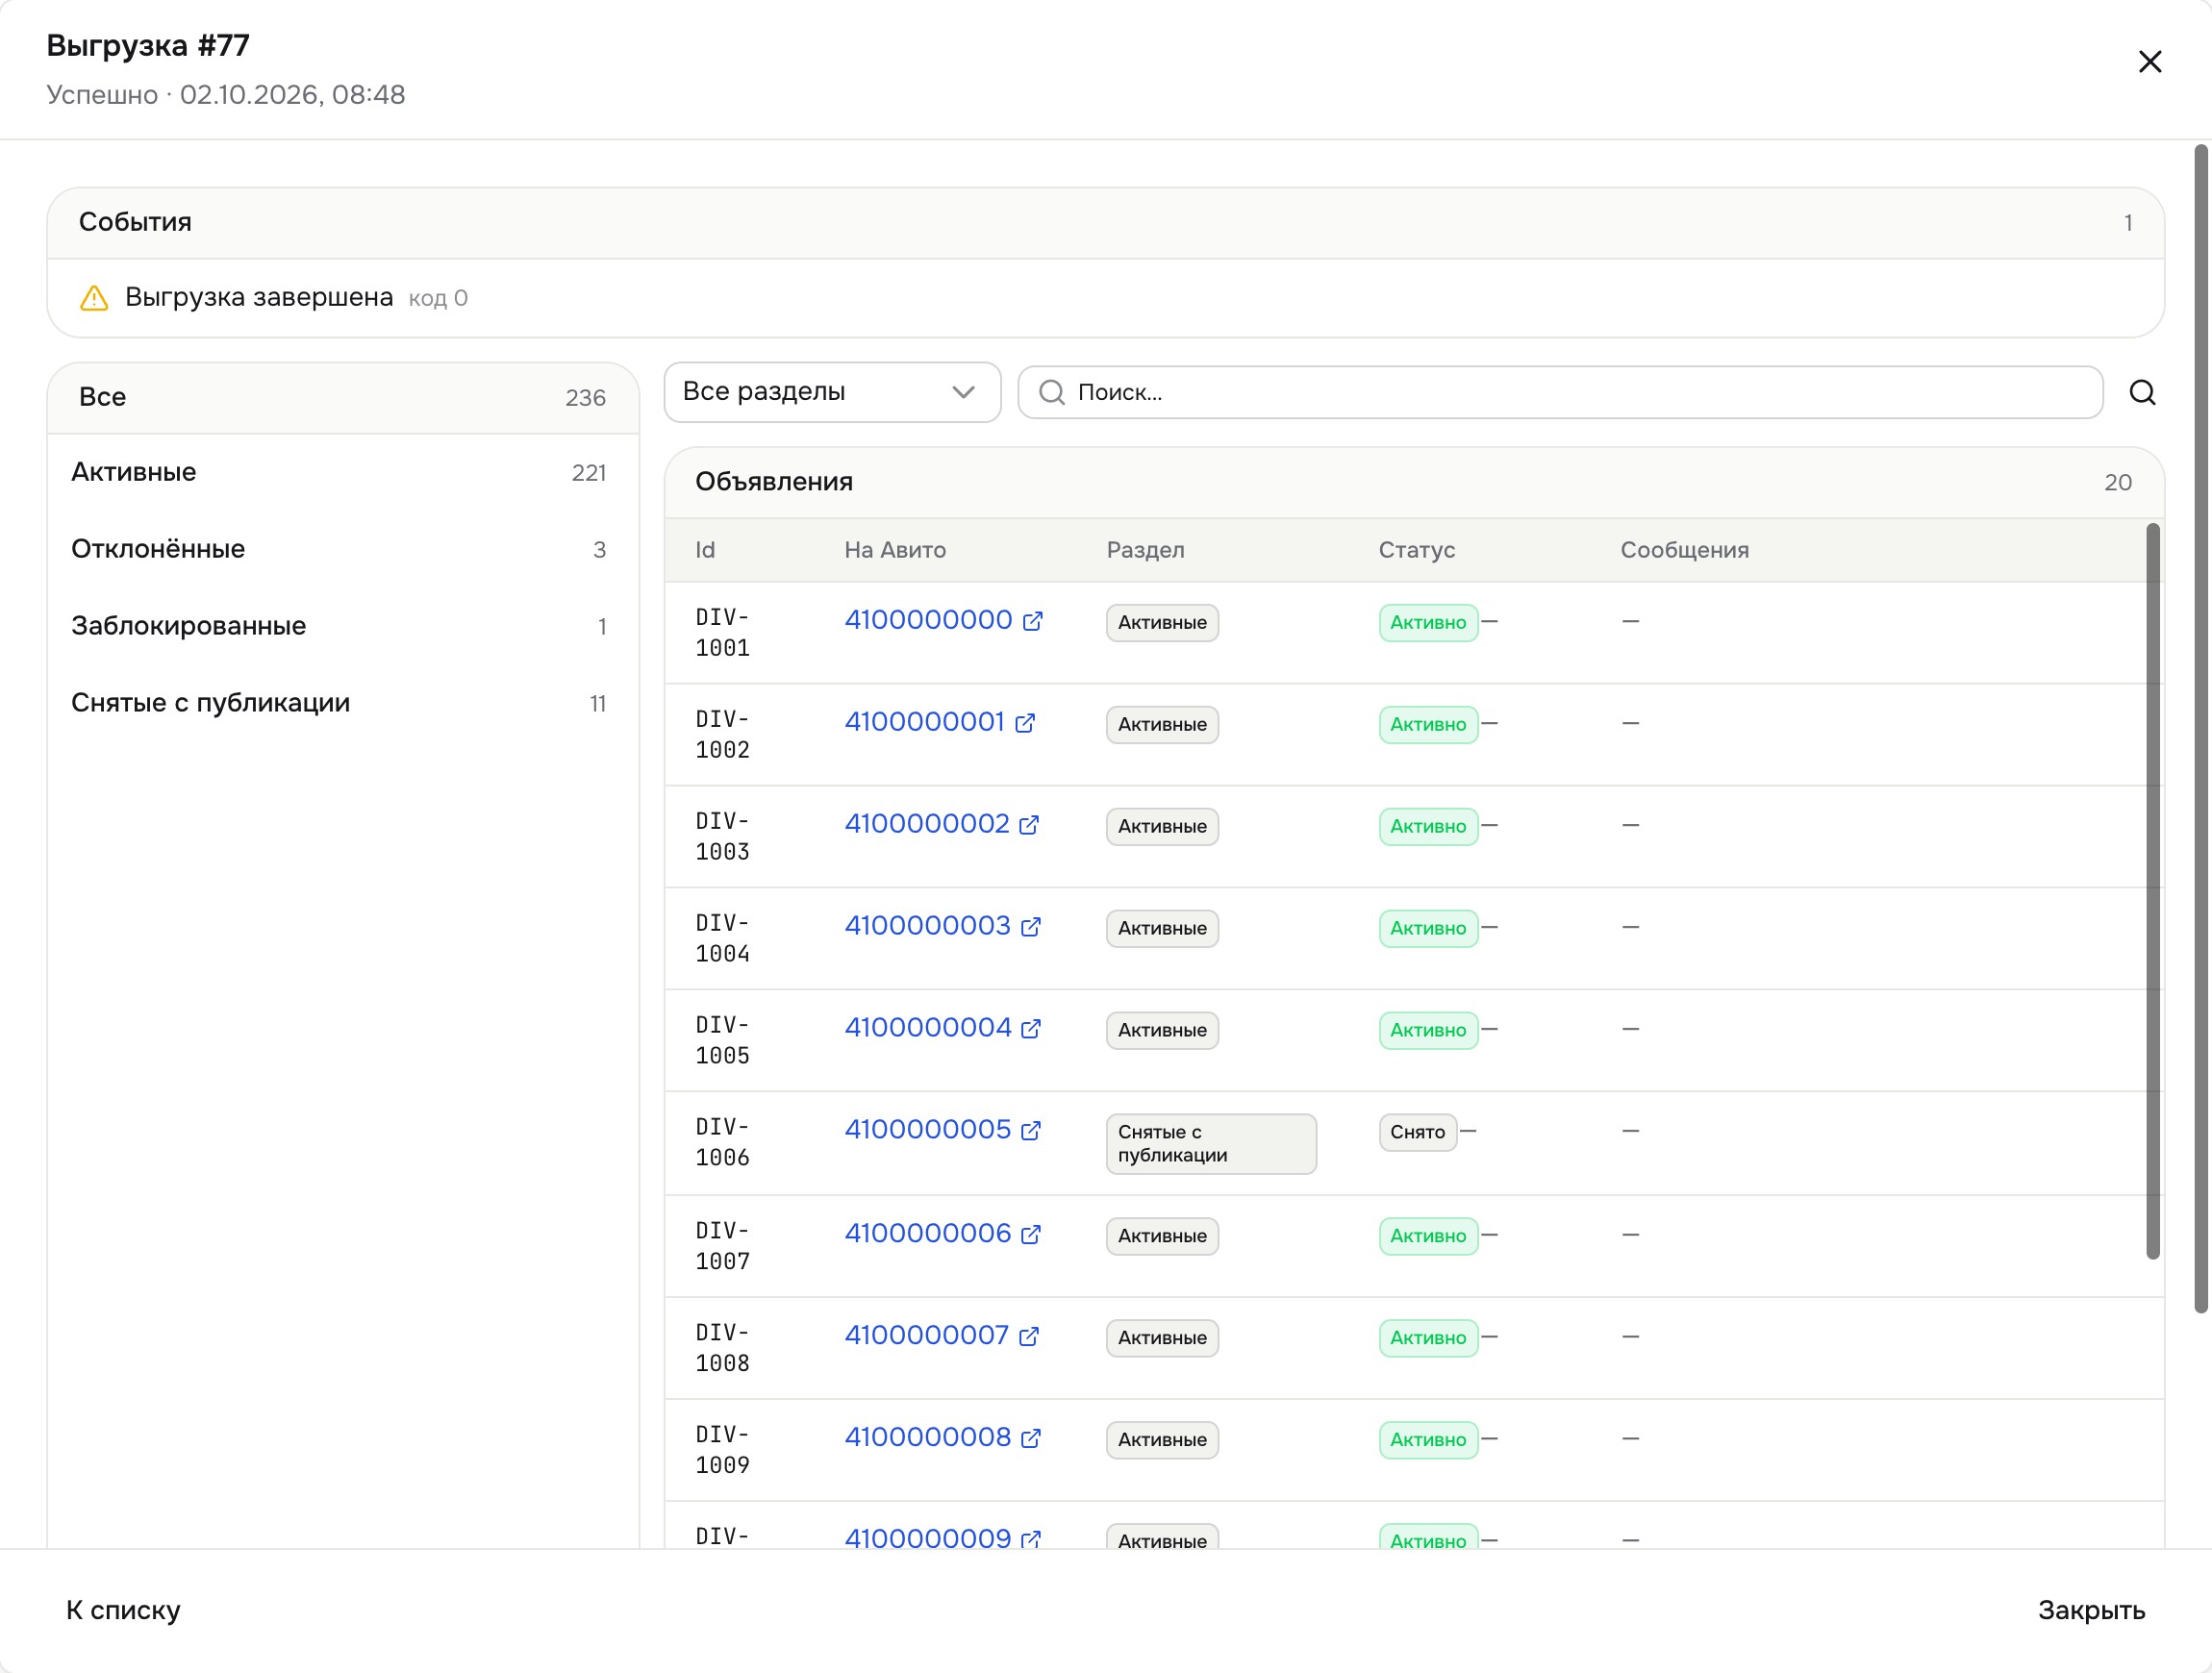Image resolution: width=2212 pixels, height=1673 pixels.
Task: Click the Выгрузка завершена event row
Action: coord(1105,298)
